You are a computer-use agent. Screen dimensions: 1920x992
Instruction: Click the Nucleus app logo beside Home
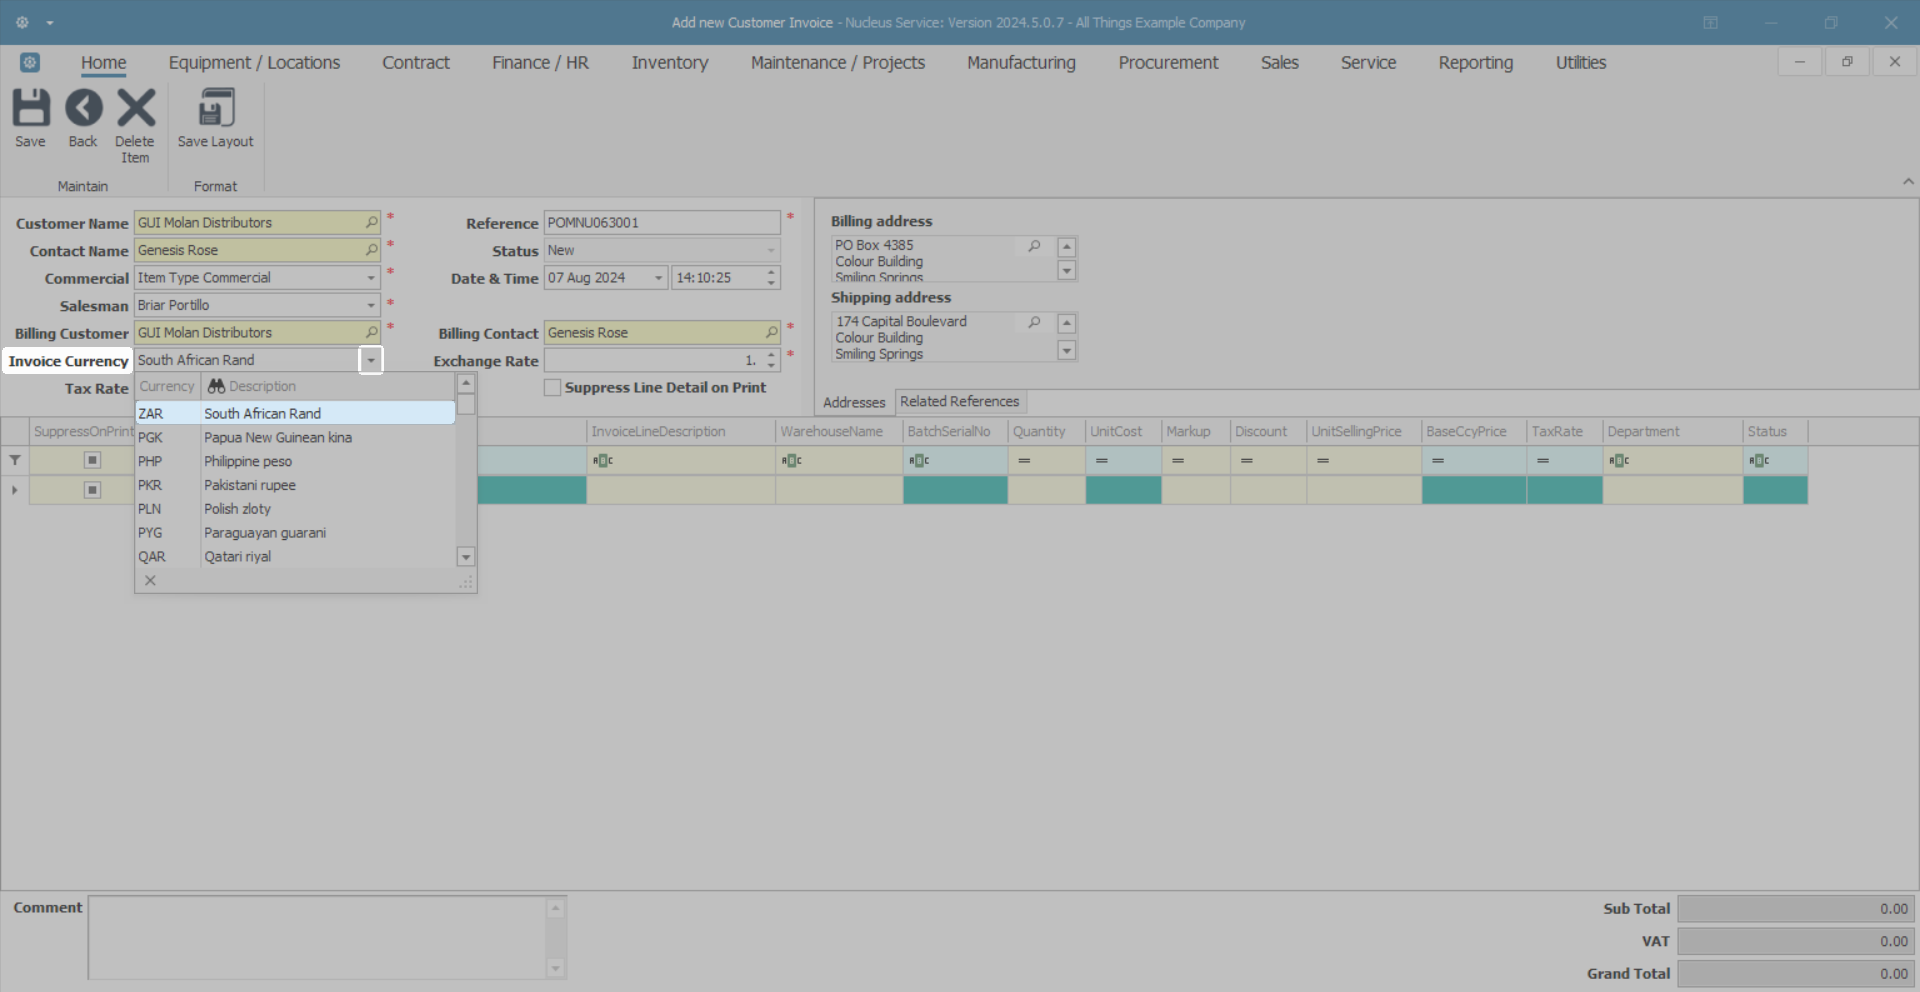[x=30, y=62]
